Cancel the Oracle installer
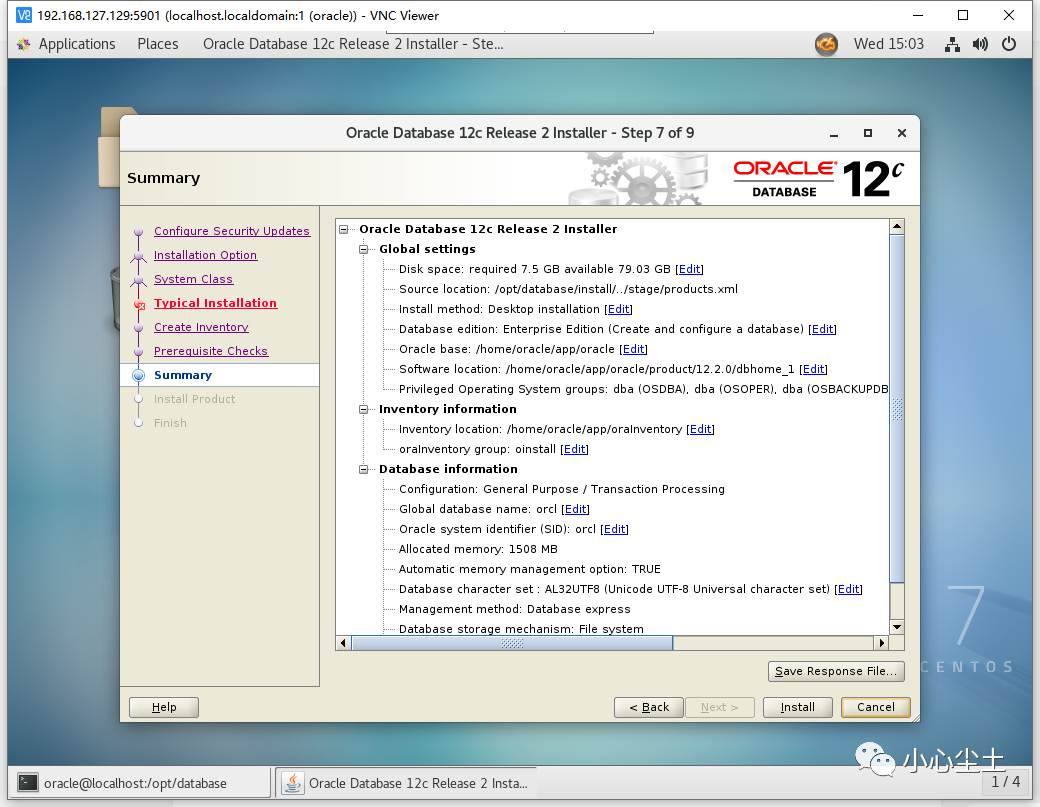 (876, 707)
